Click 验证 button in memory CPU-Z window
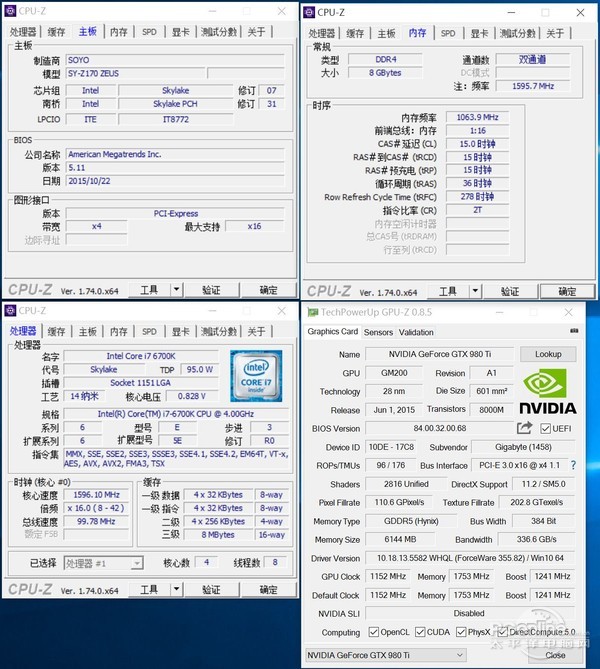600x669 pixels. [510, 291]
